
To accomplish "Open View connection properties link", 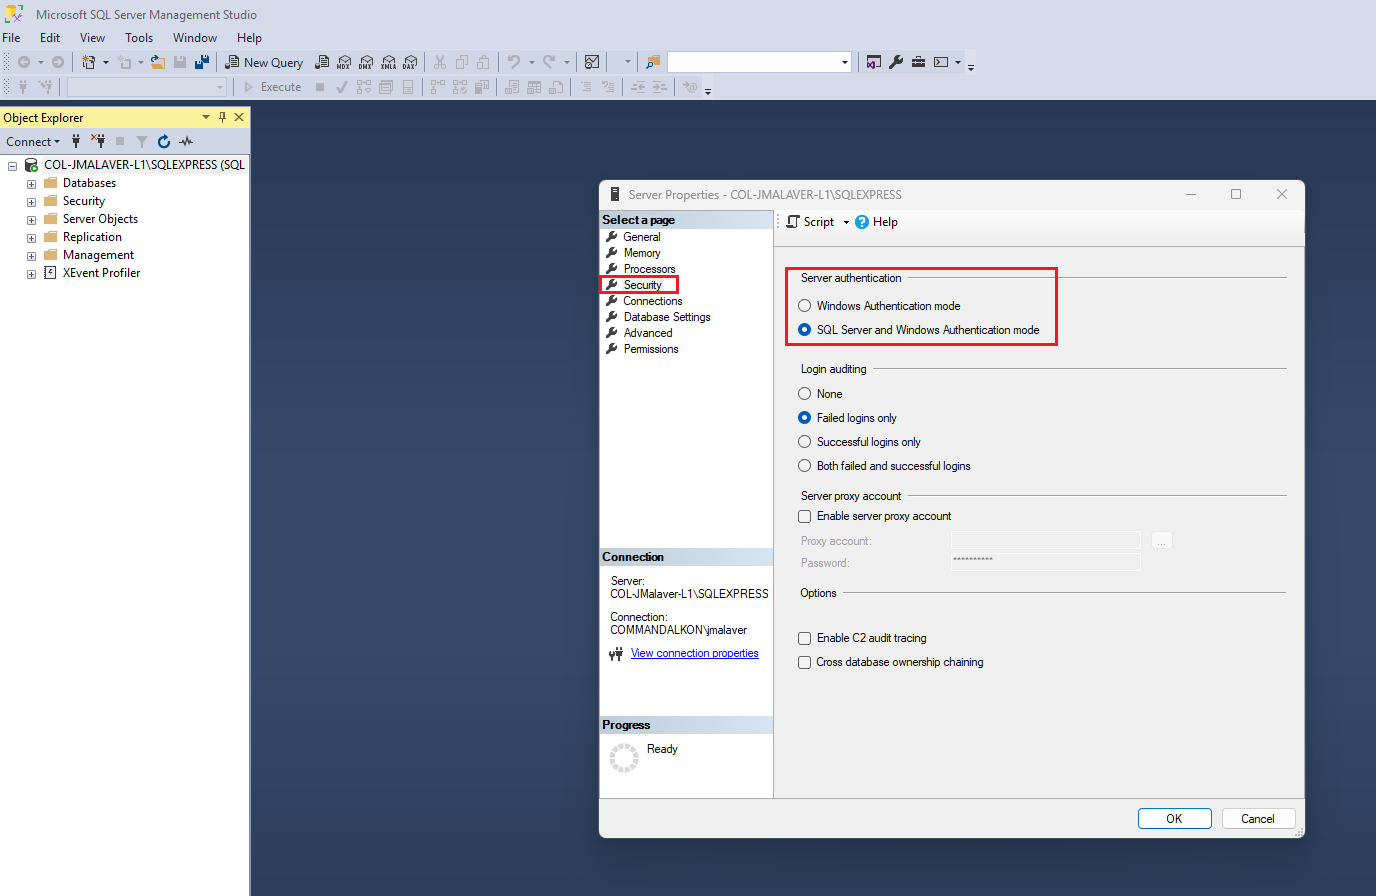I will pyautogui.click(x=694, y=653).
